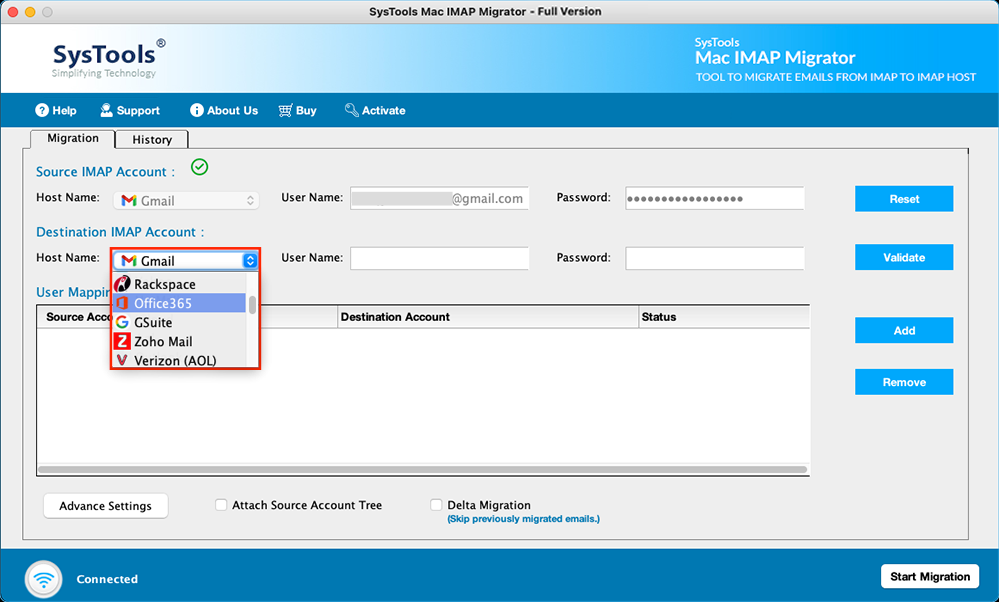Switch to the Migration tab
The image size is (999, 602).
73,138
